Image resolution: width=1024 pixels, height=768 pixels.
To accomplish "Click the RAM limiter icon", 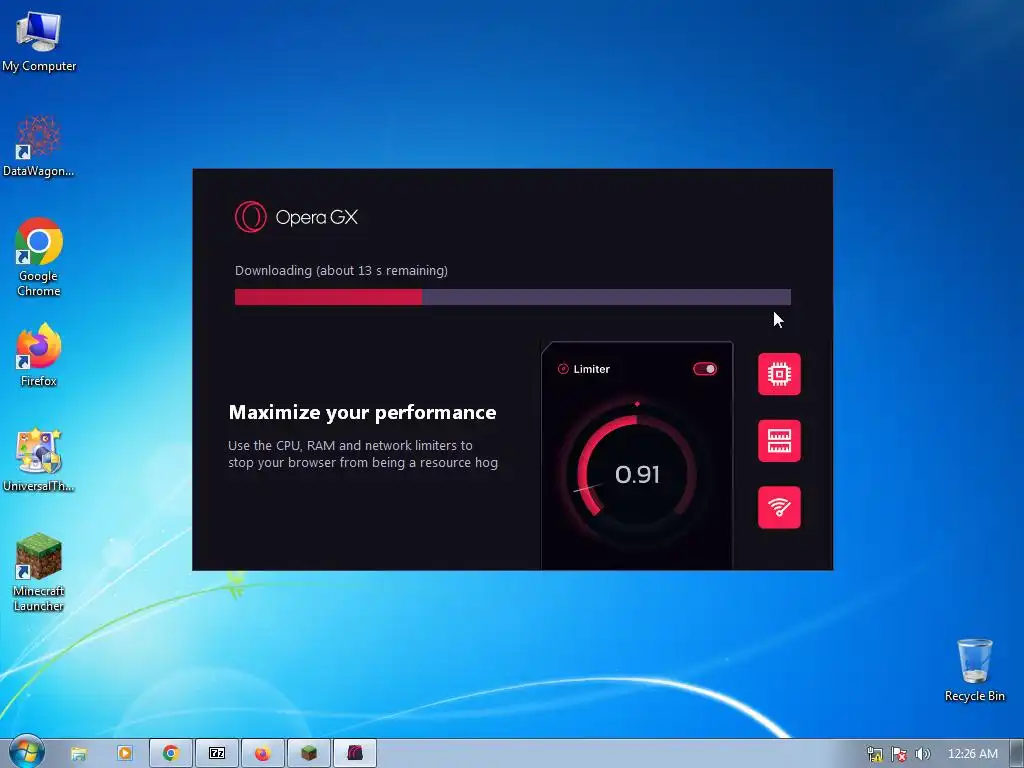I will 779,441.
